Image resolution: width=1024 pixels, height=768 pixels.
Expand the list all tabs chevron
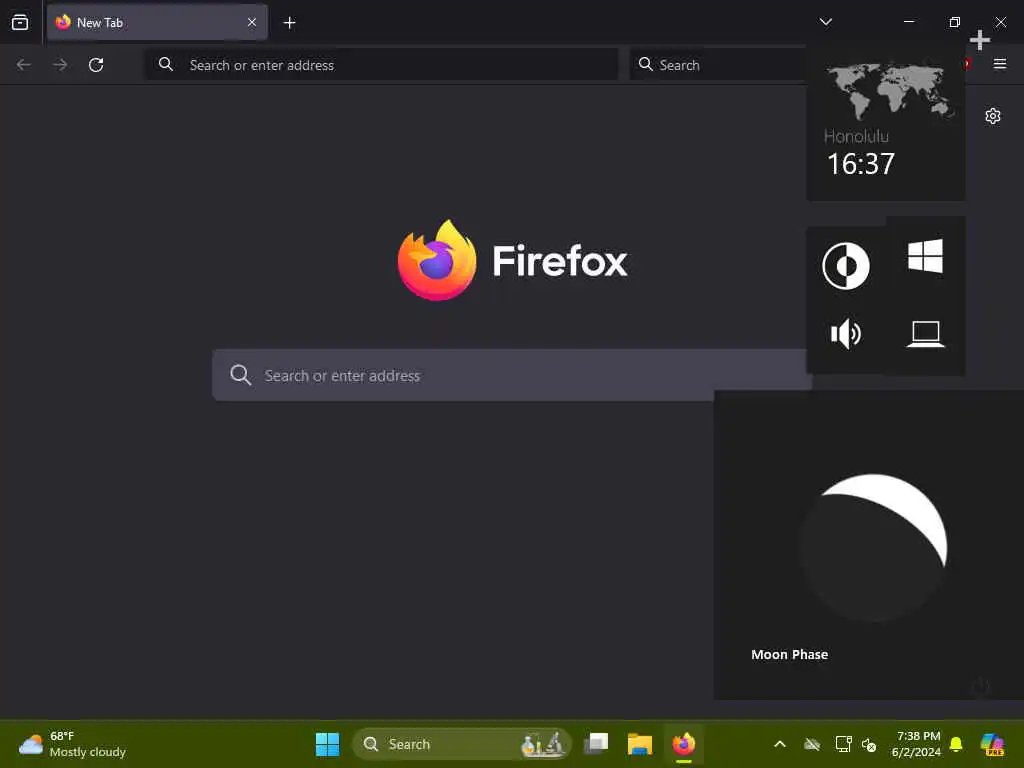point(825,22)
